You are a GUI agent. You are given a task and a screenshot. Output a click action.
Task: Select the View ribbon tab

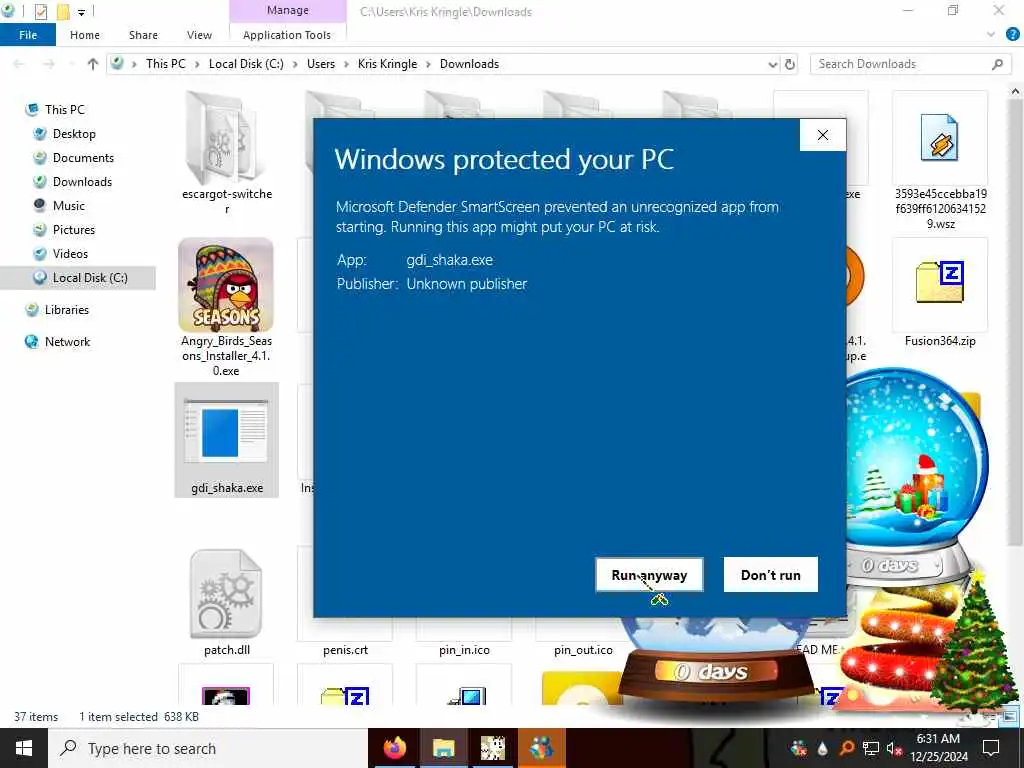click(x=199, y=35)
